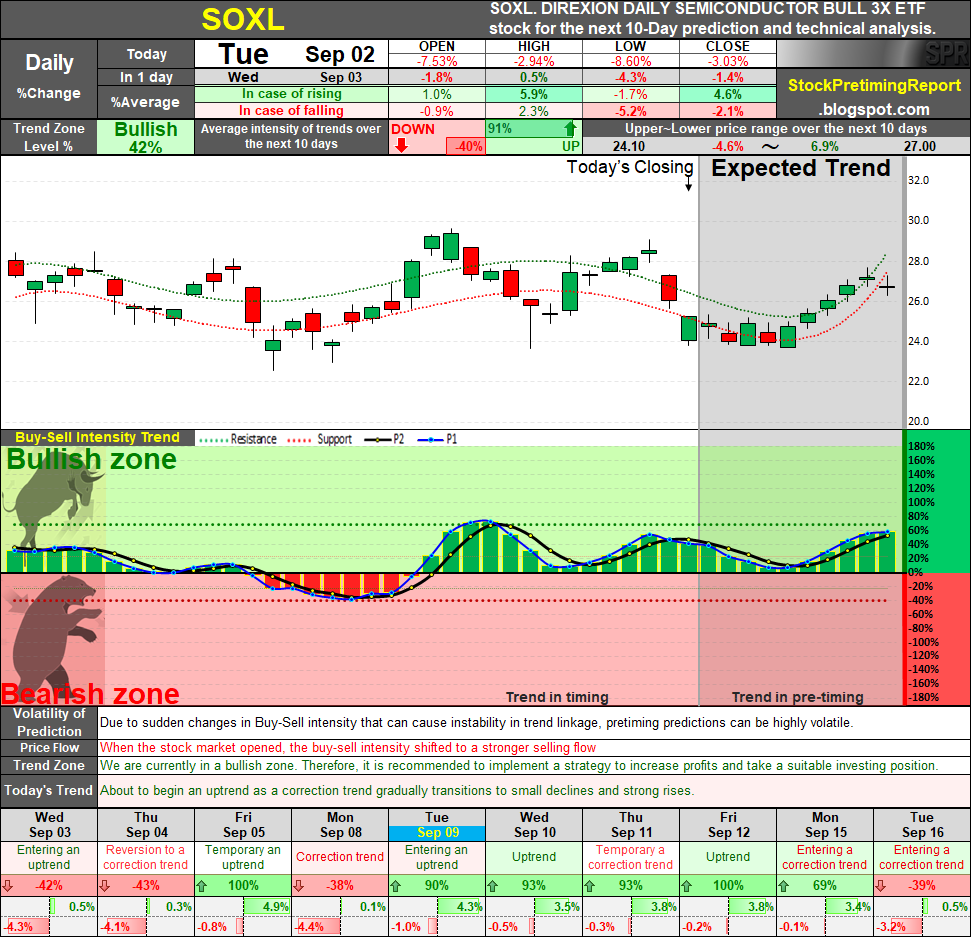Click the .blogspot.com link text

(874, 110)
